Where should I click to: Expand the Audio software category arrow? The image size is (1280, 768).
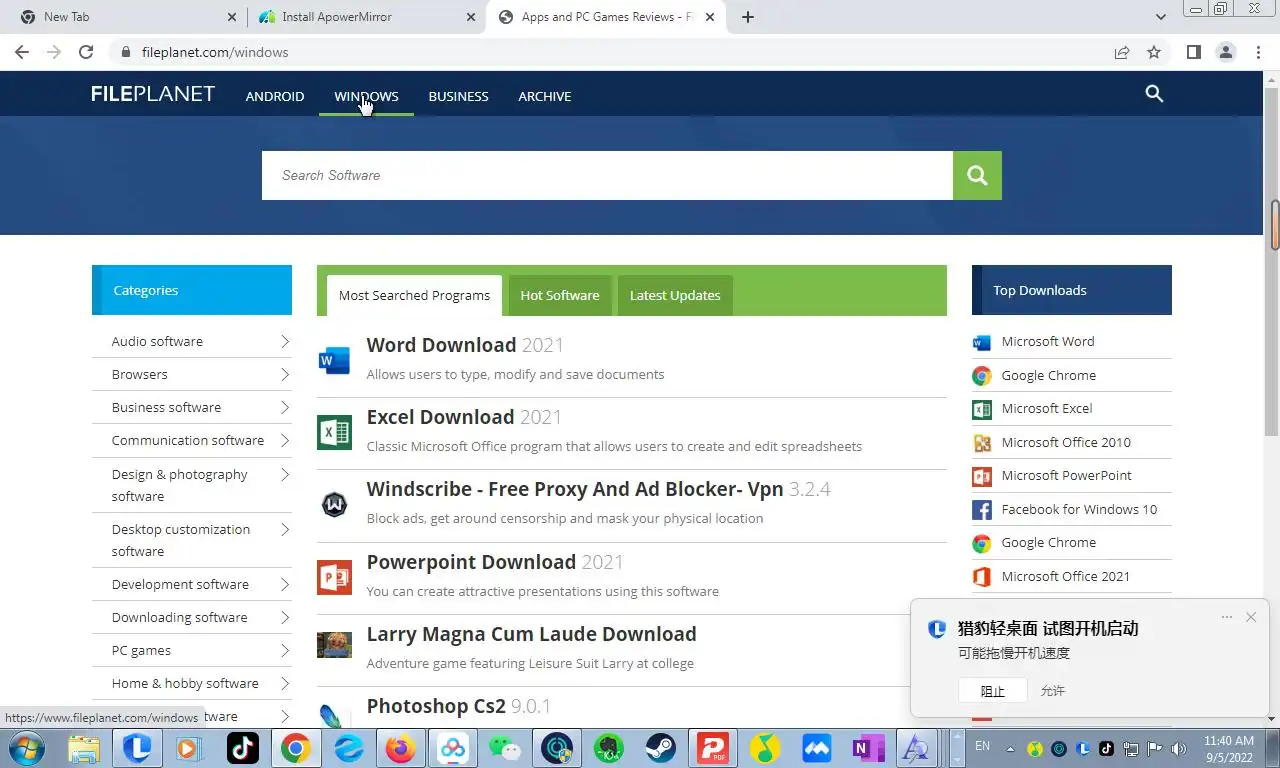pos(285,342)
